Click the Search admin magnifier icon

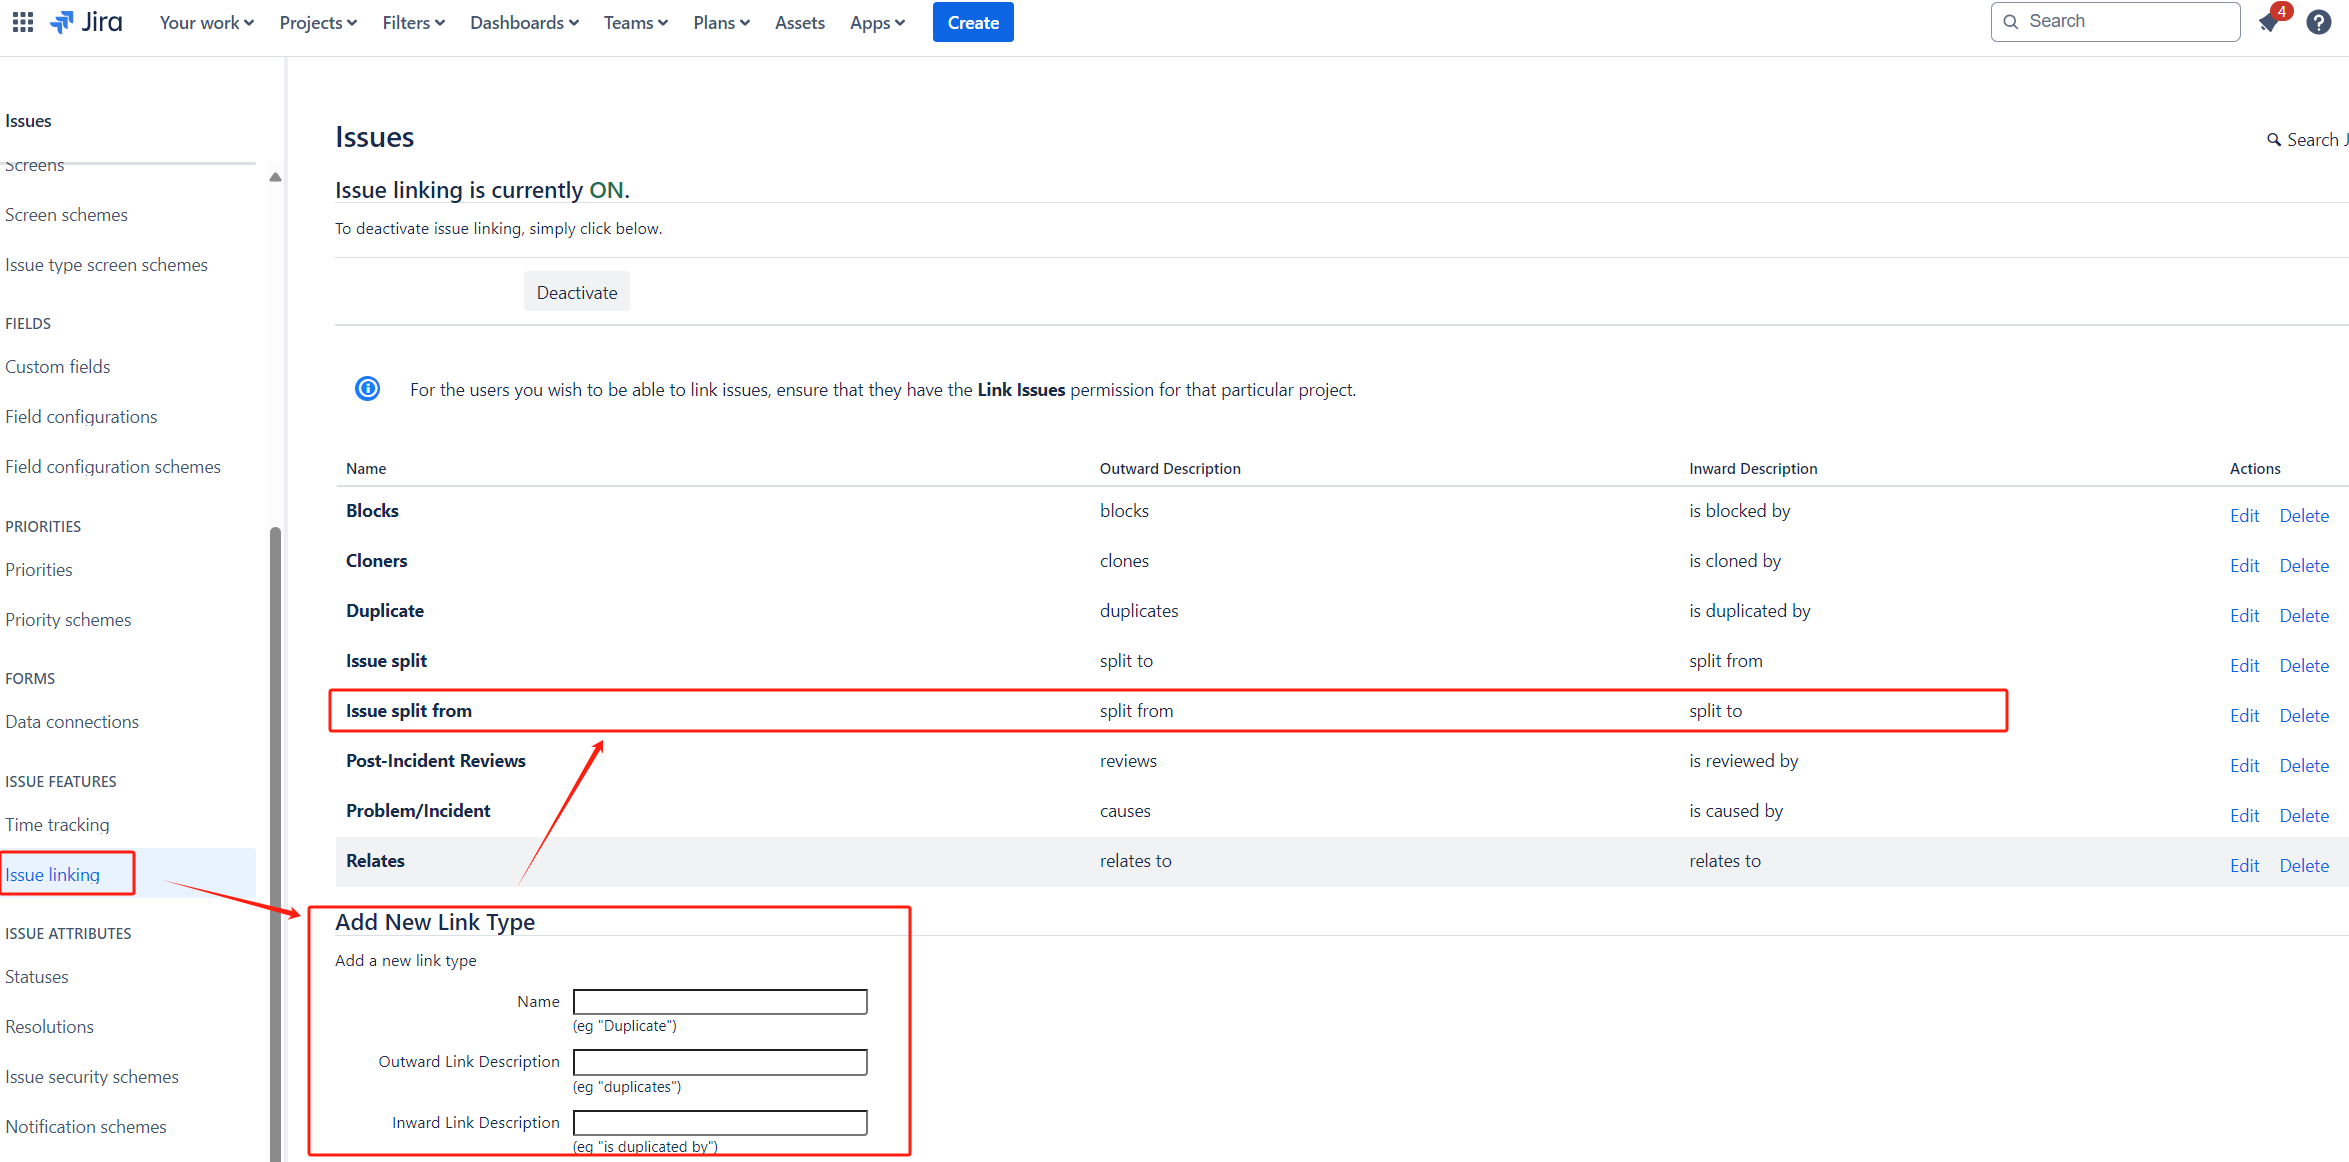tap(2274, 140)
